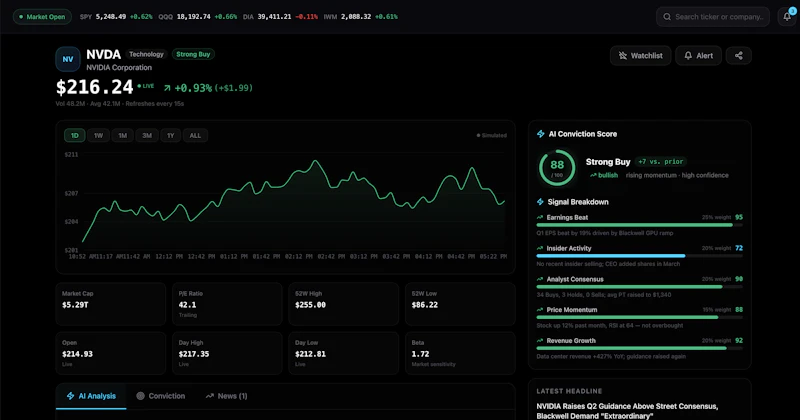Image resolution: width=800 pixels, height=420 pixels.
Task: Click the Analyst Consensus trend icon
Action: tap(540, 279)
